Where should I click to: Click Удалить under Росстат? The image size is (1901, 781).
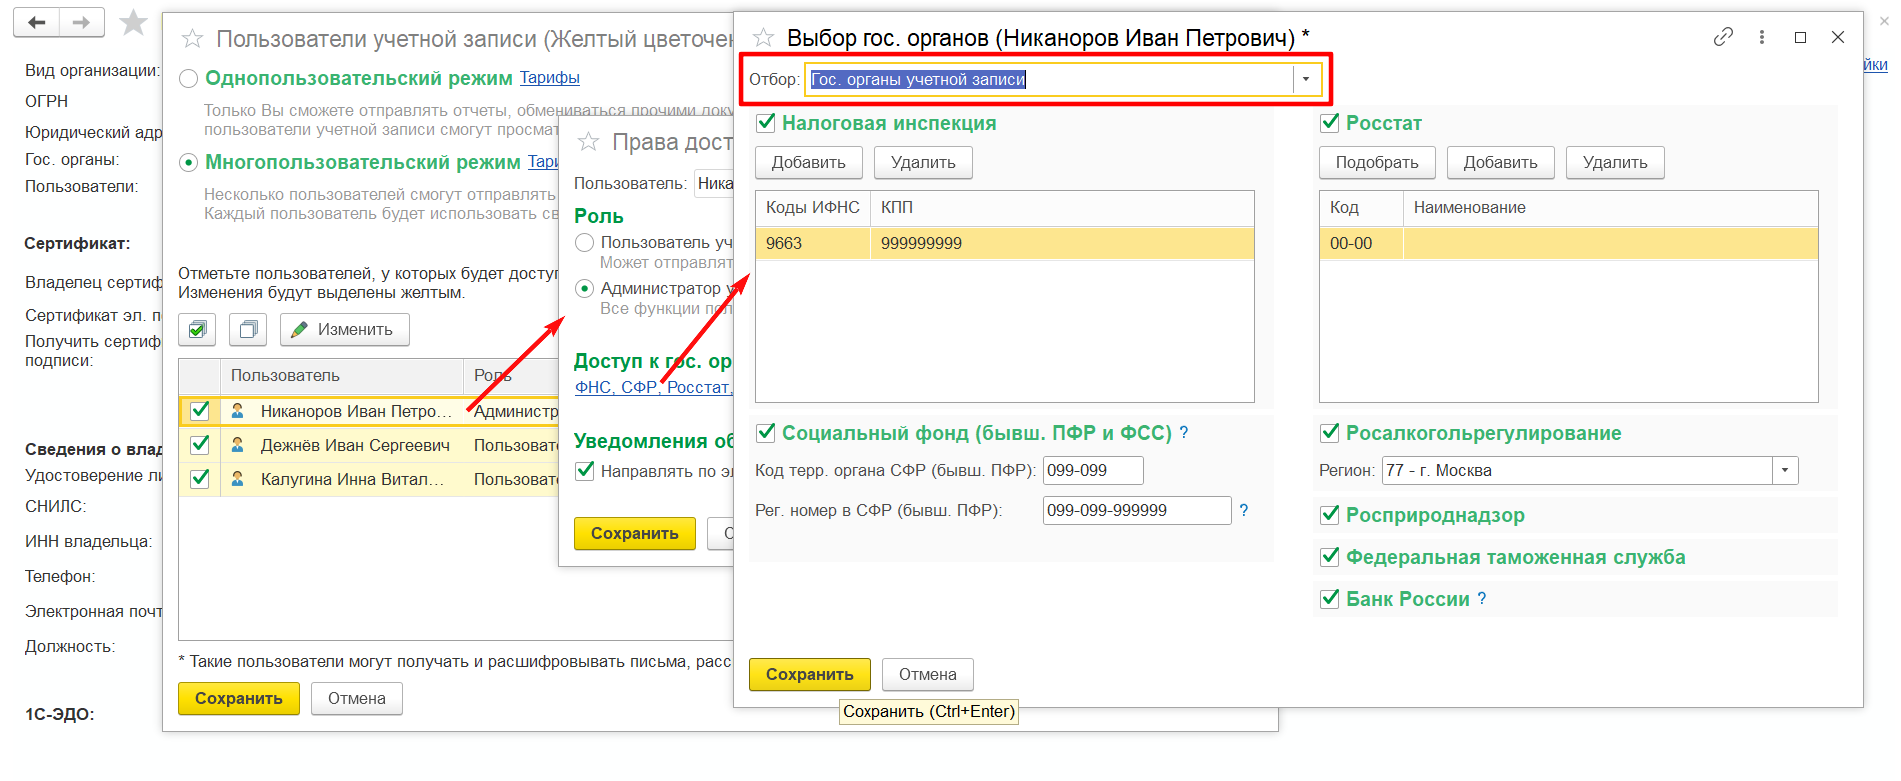[1615, 162]
